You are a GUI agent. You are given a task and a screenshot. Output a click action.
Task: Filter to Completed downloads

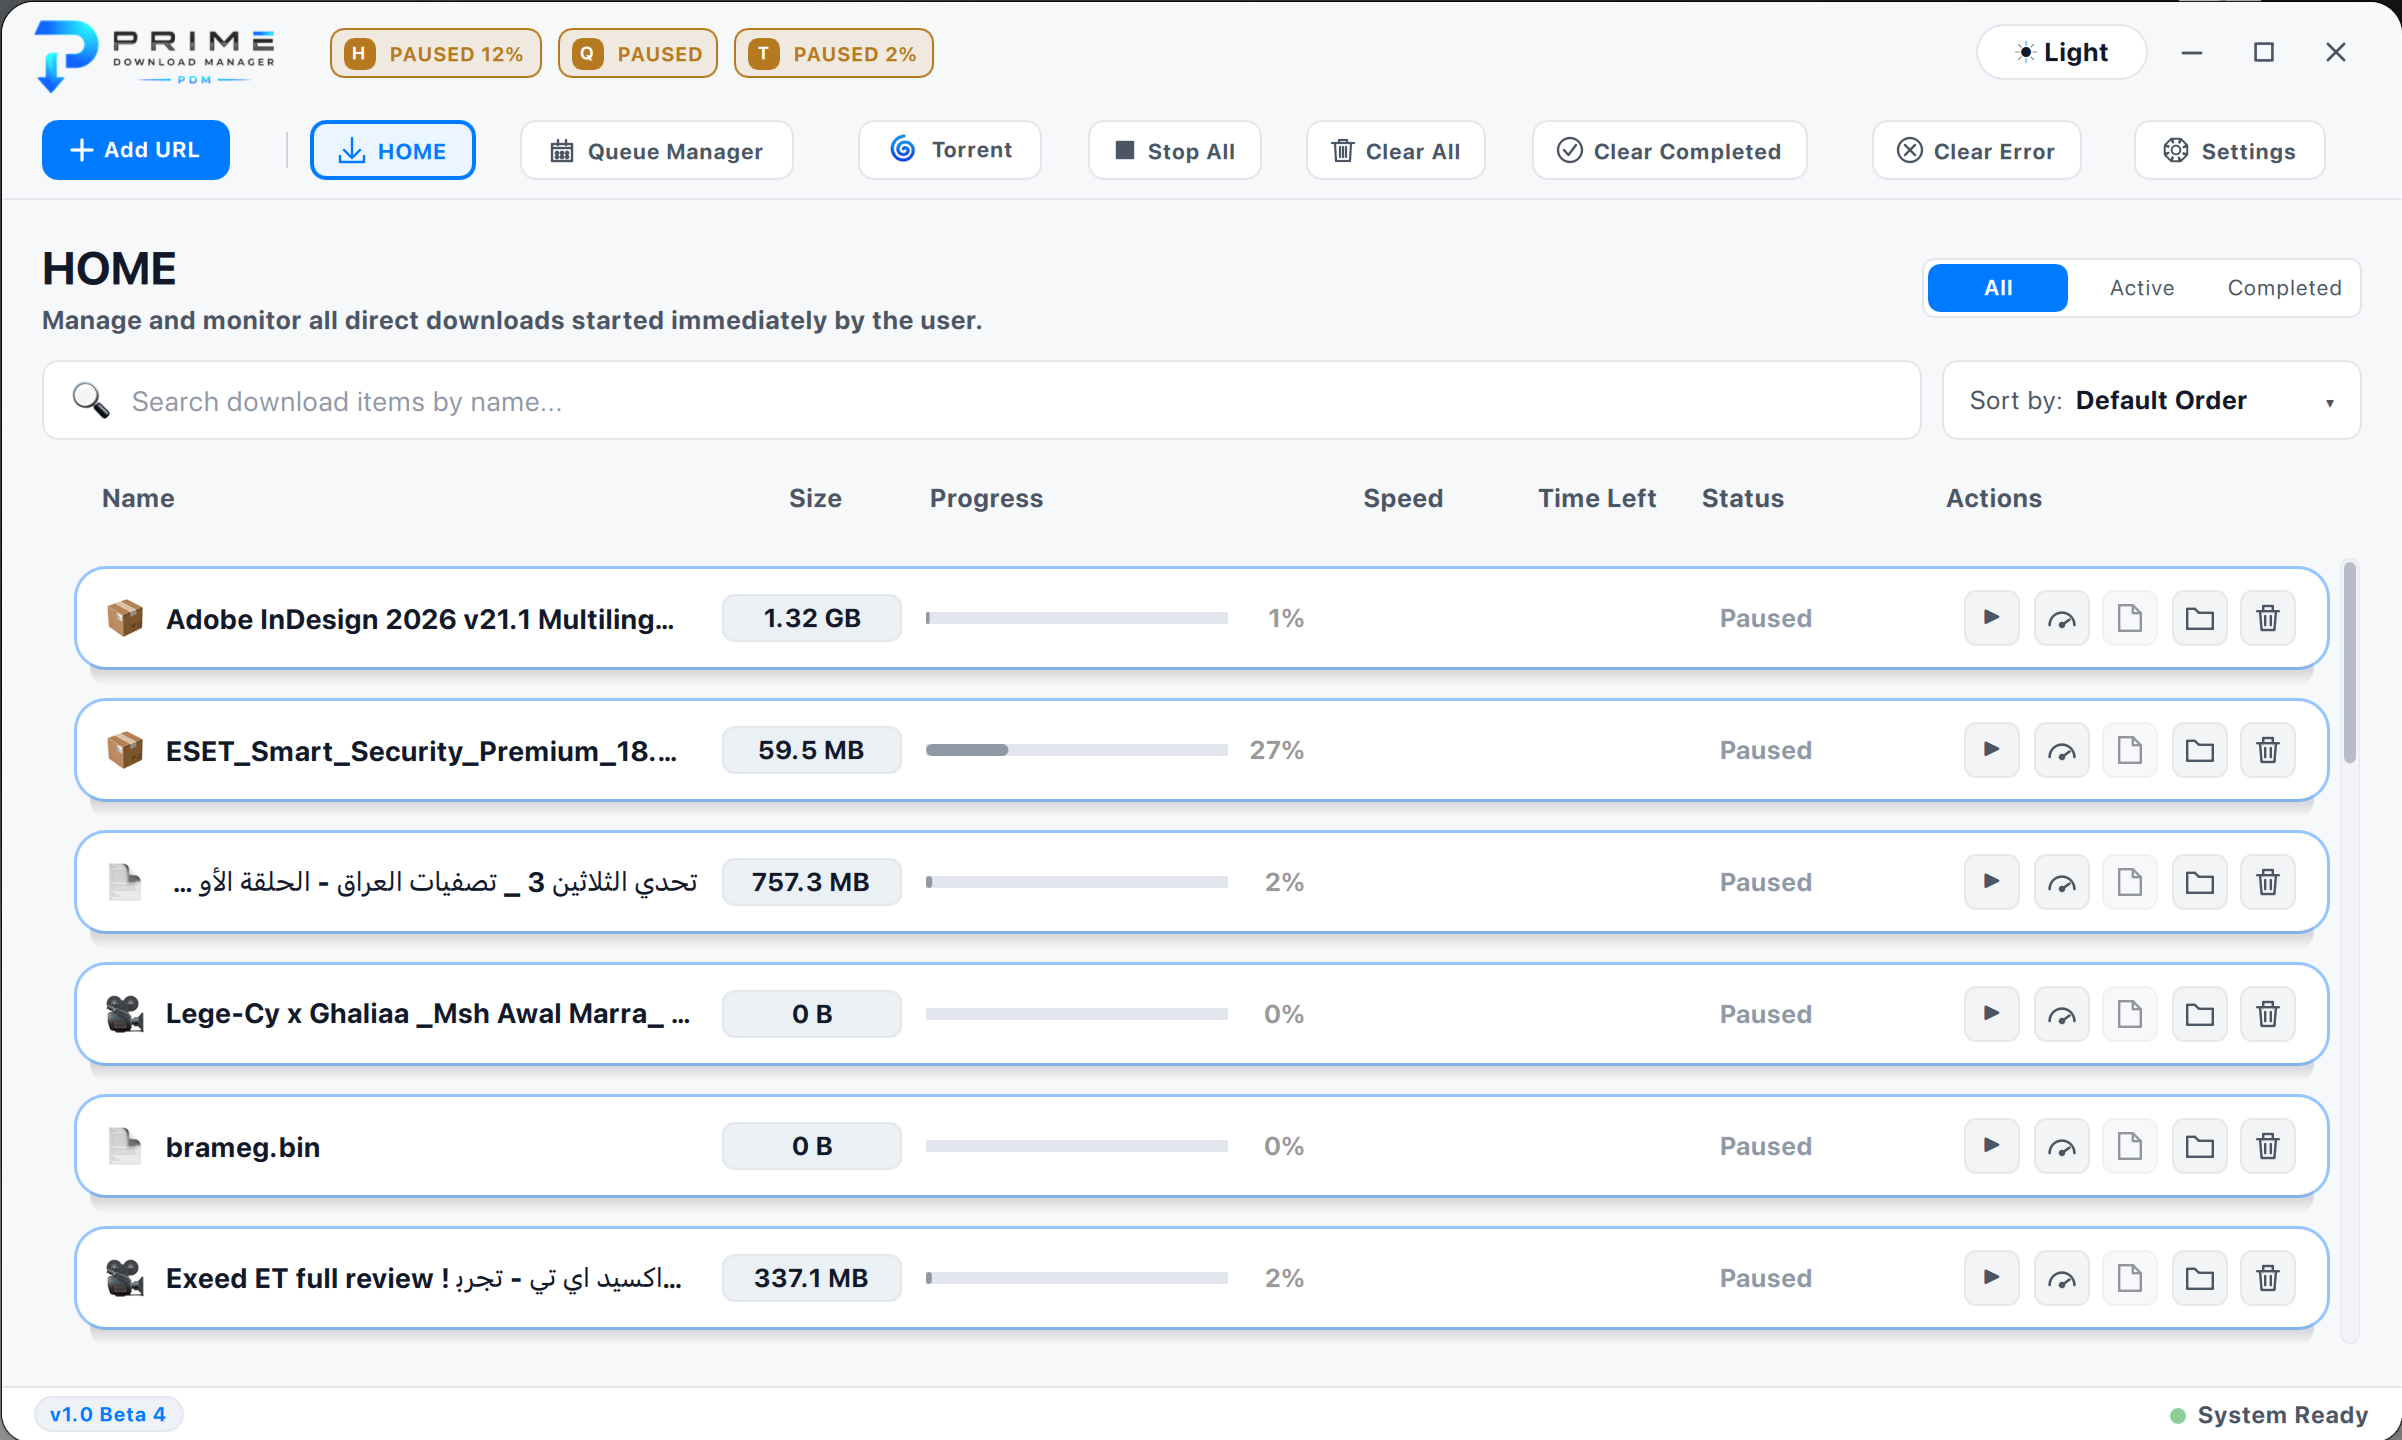coord(2284,288)
